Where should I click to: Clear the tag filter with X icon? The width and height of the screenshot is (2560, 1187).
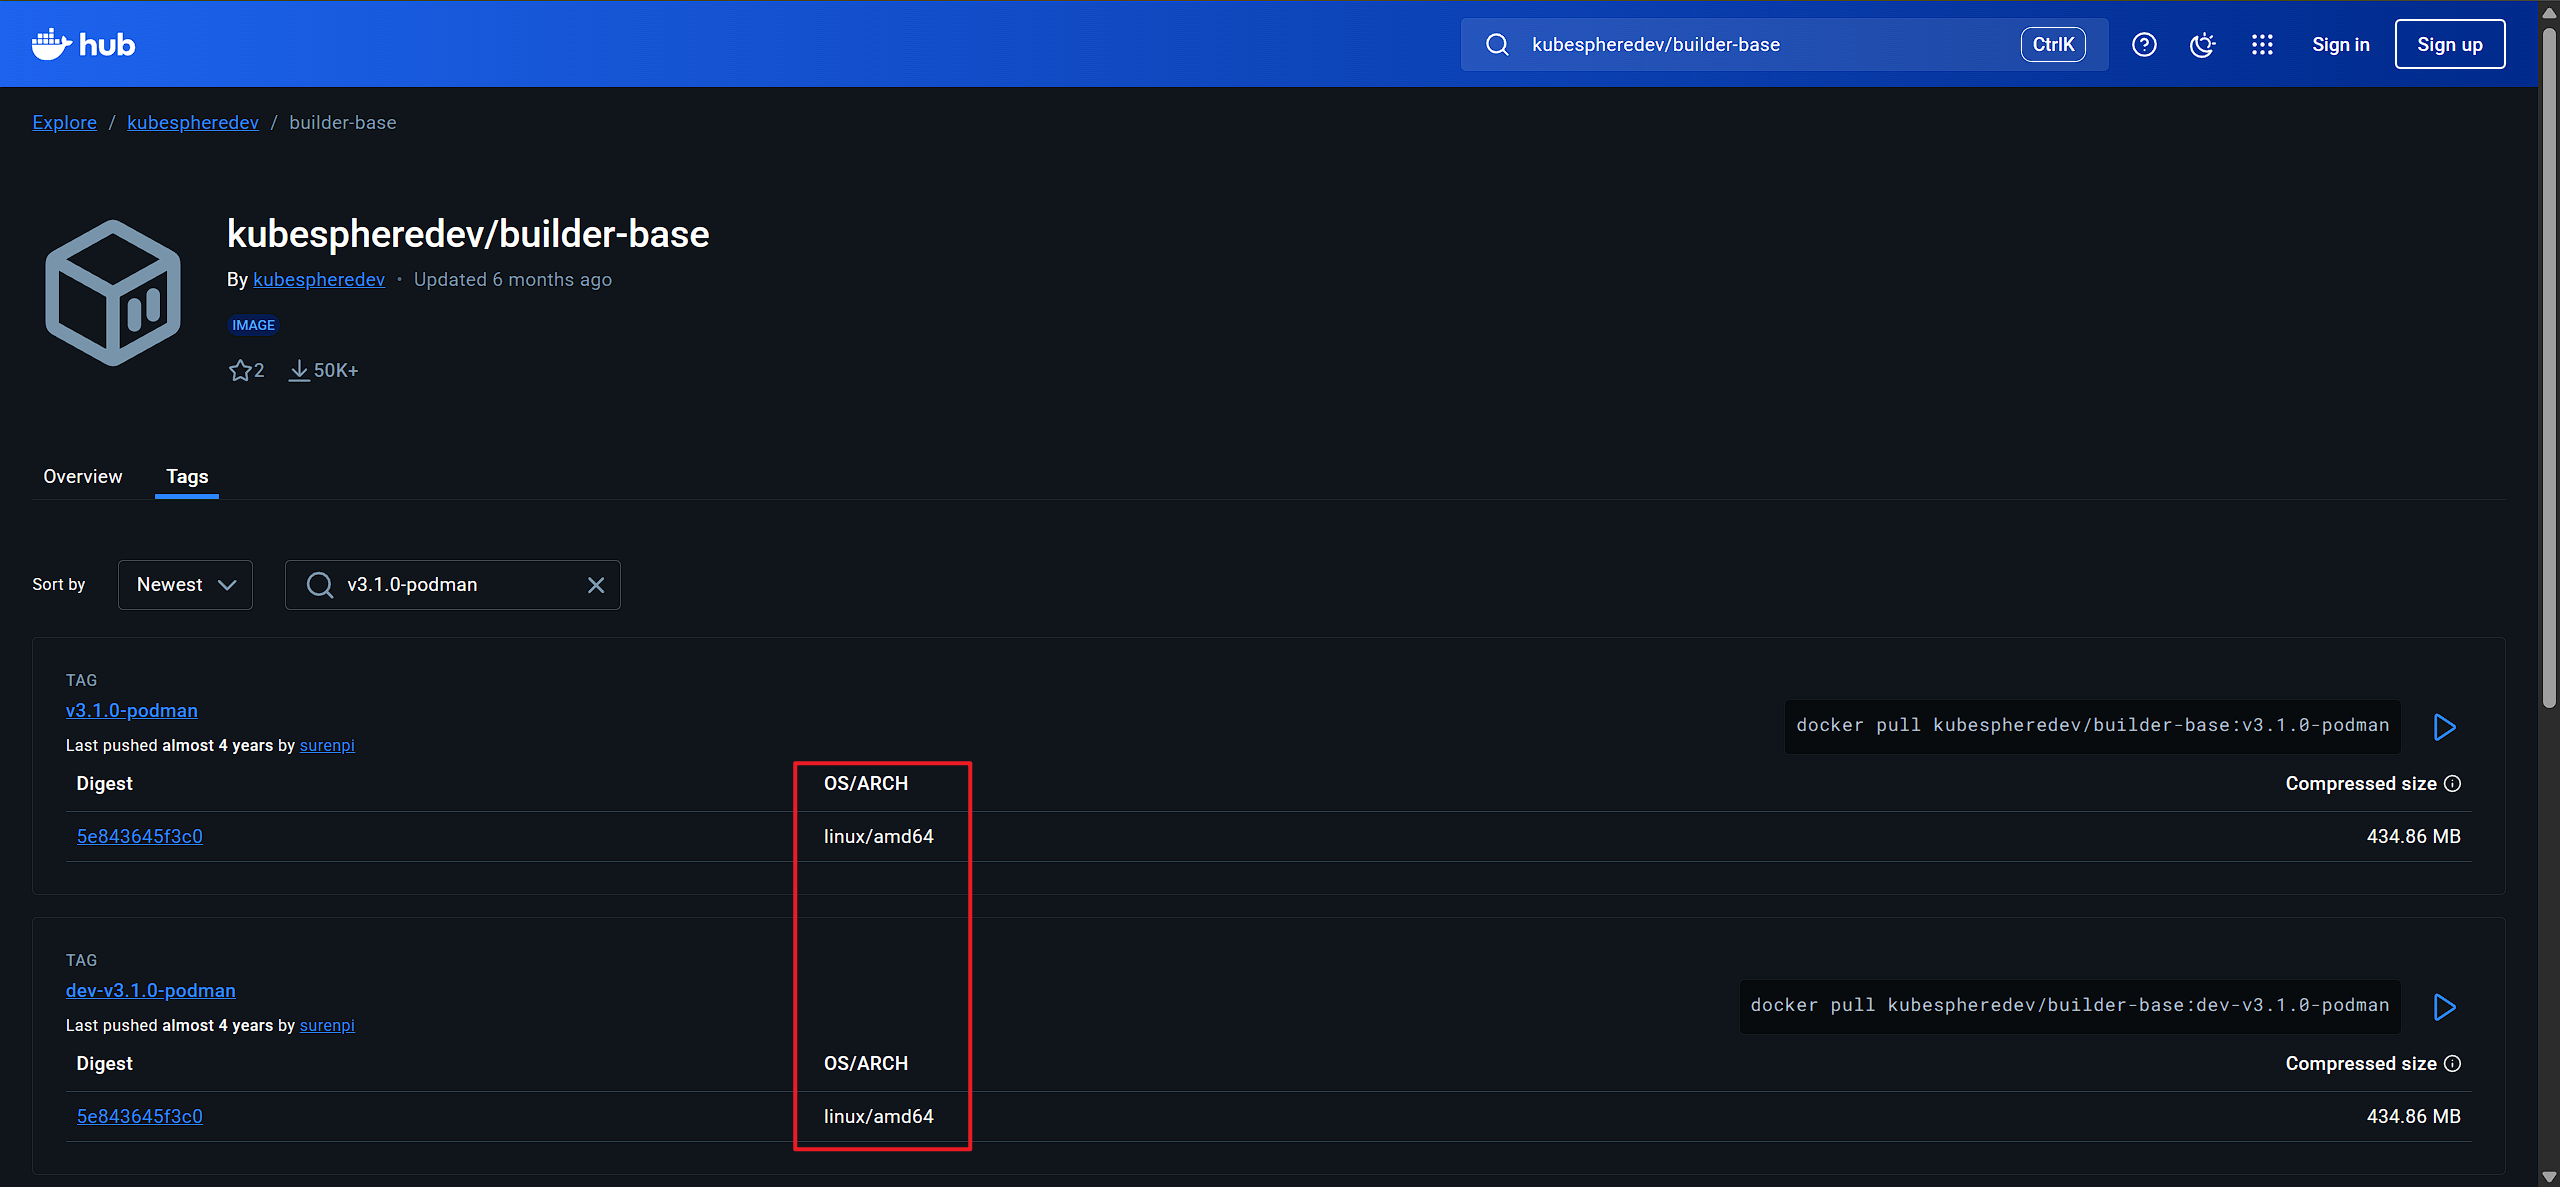(596, 585)
